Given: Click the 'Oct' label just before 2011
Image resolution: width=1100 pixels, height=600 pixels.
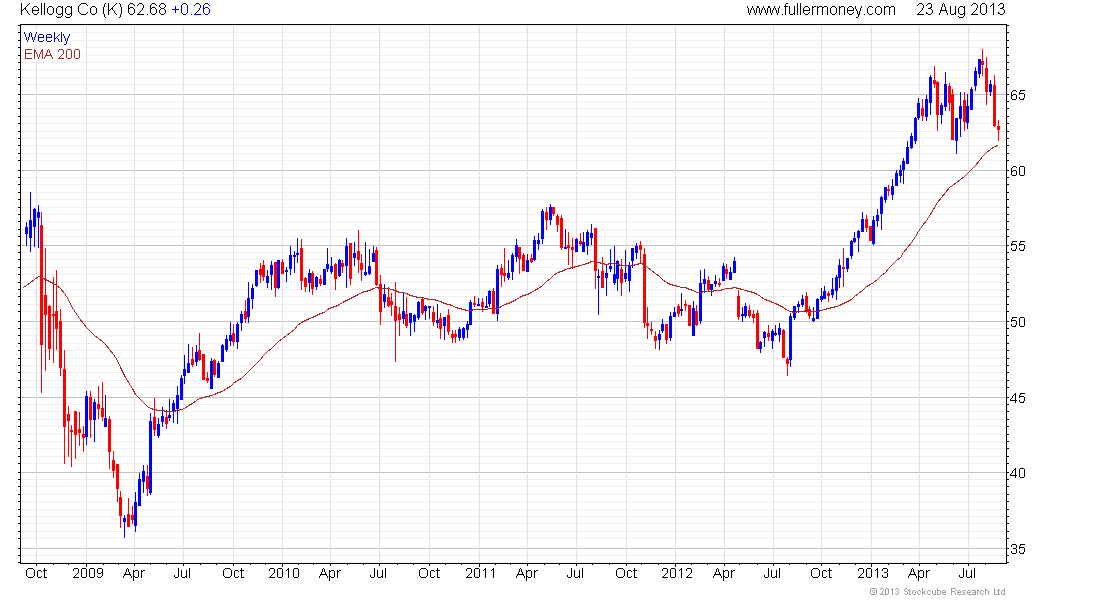Looking at the screenshot, I should pos(429,573).
